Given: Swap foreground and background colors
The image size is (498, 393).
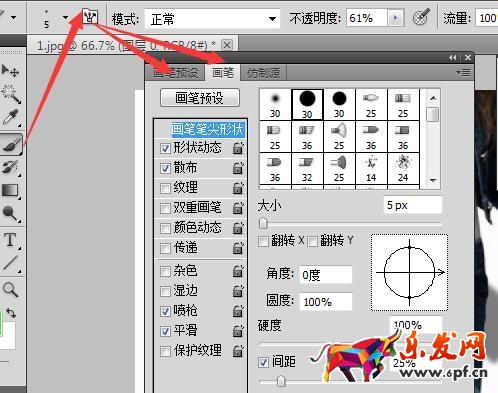Looking at the screenshot, I should [x=11, y=313].
